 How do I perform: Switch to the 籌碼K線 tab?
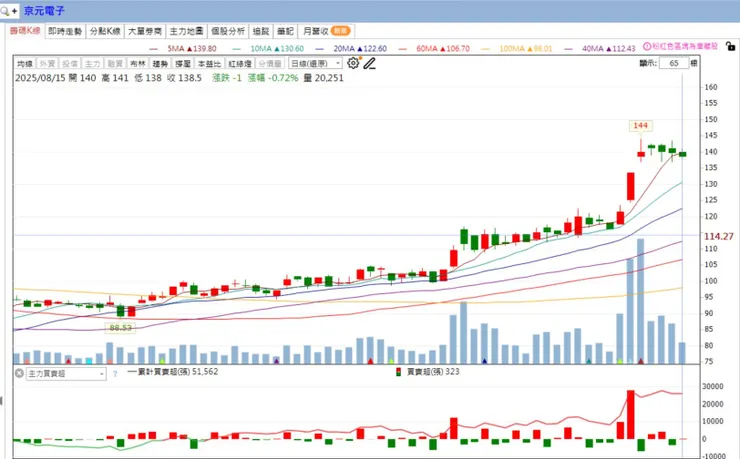(25, 31)
